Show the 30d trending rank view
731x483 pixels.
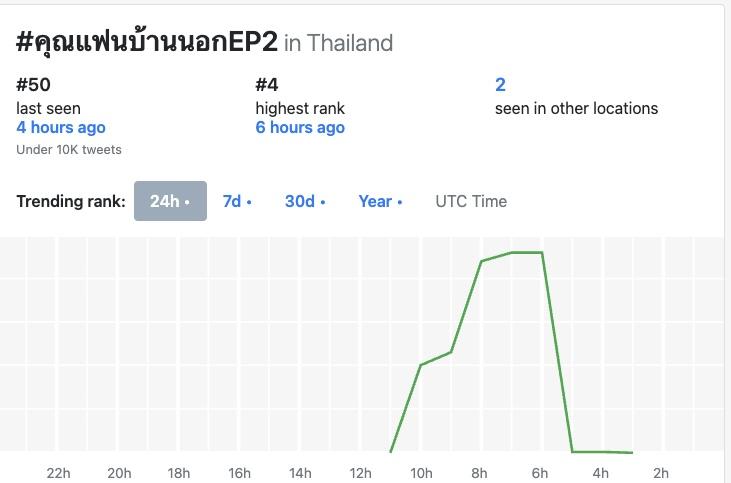[x=305, y=201]
